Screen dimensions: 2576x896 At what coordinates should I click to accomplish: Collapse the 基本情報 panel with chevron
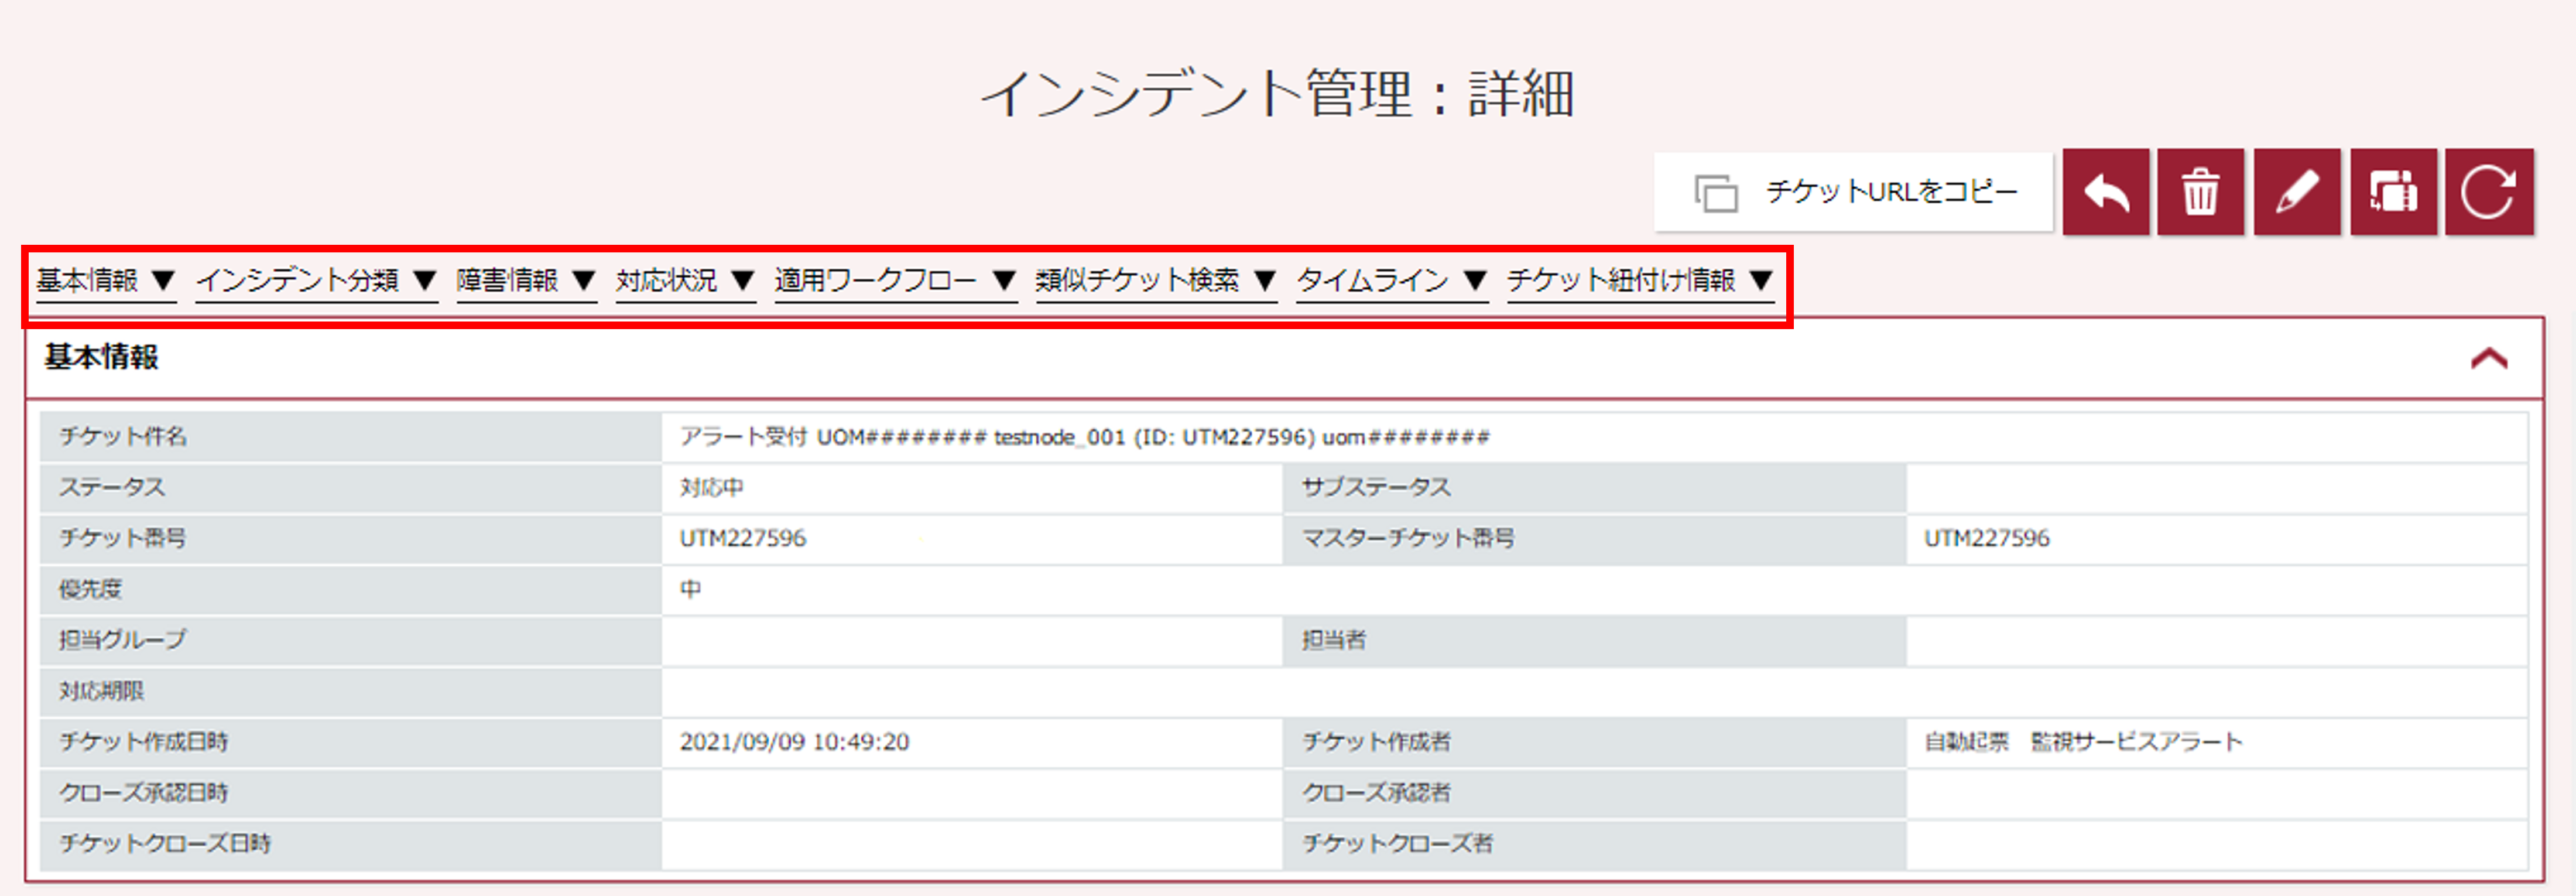click(x=2489, y=358)
